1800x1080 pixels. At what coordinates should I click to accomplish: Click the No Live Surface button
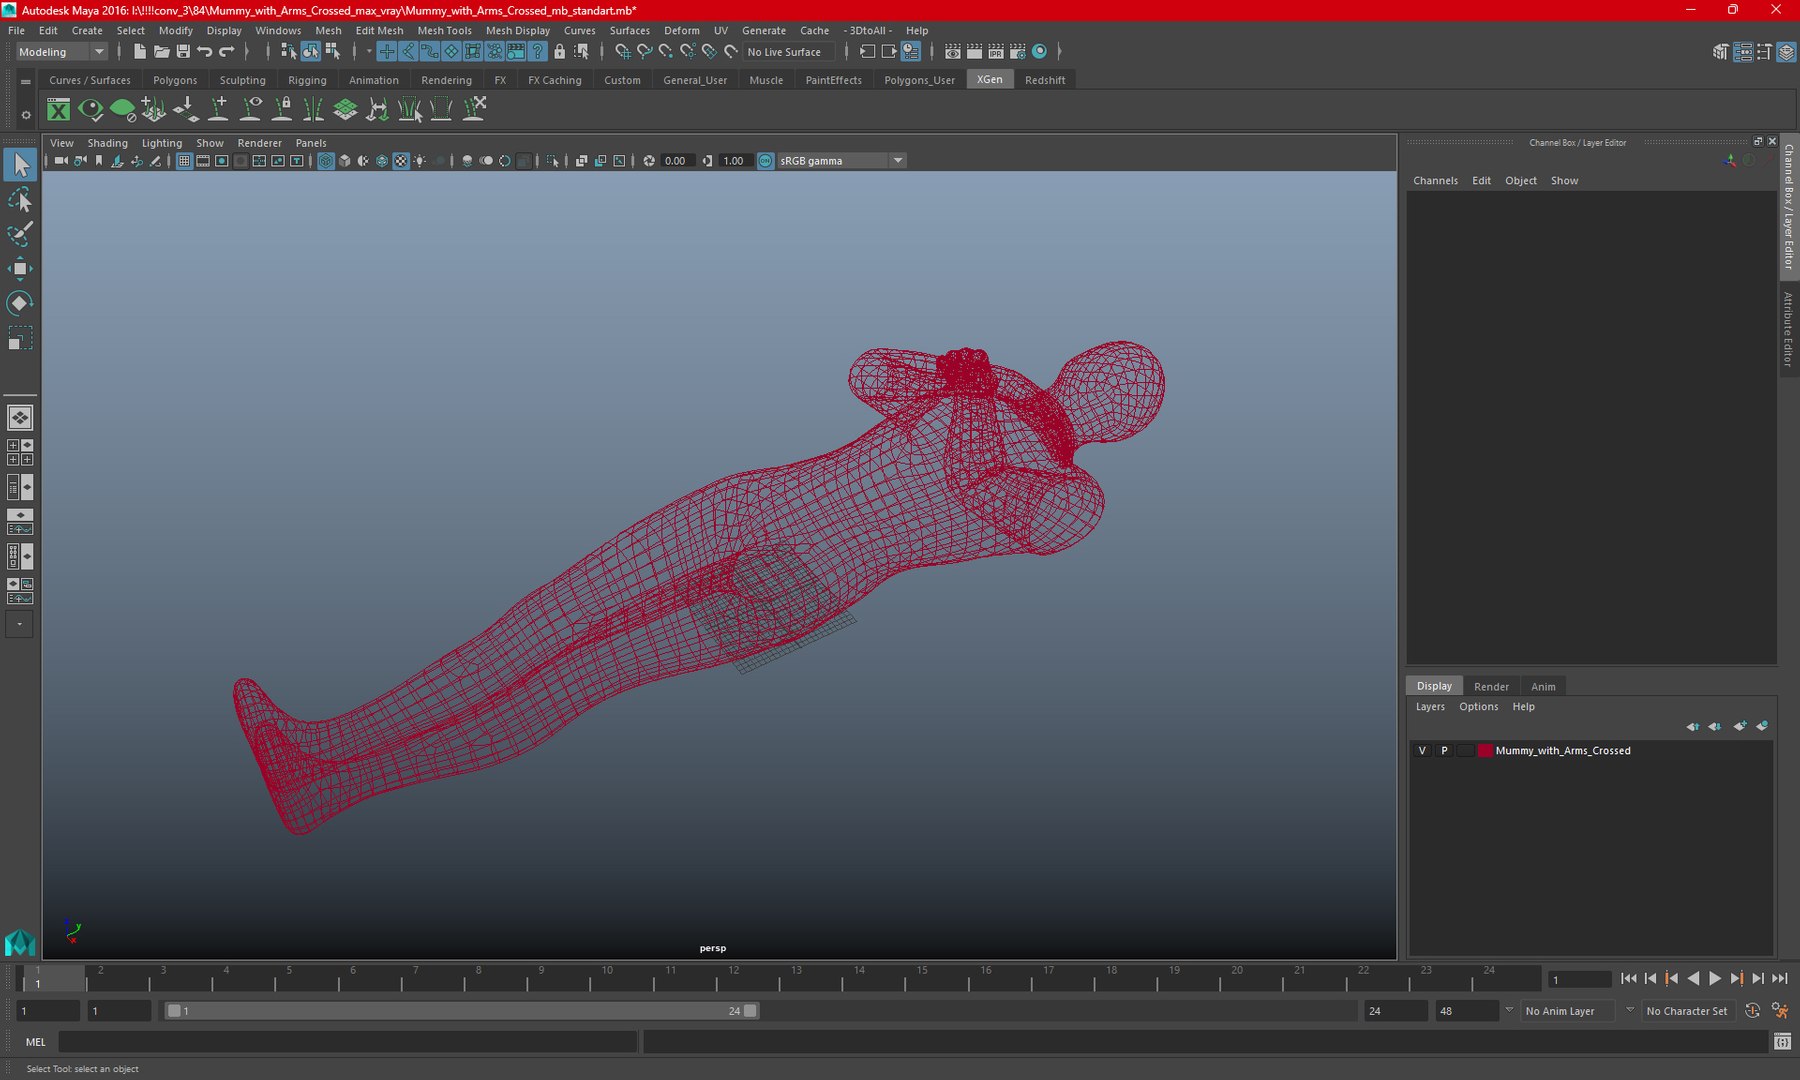(x=784, y=52)
